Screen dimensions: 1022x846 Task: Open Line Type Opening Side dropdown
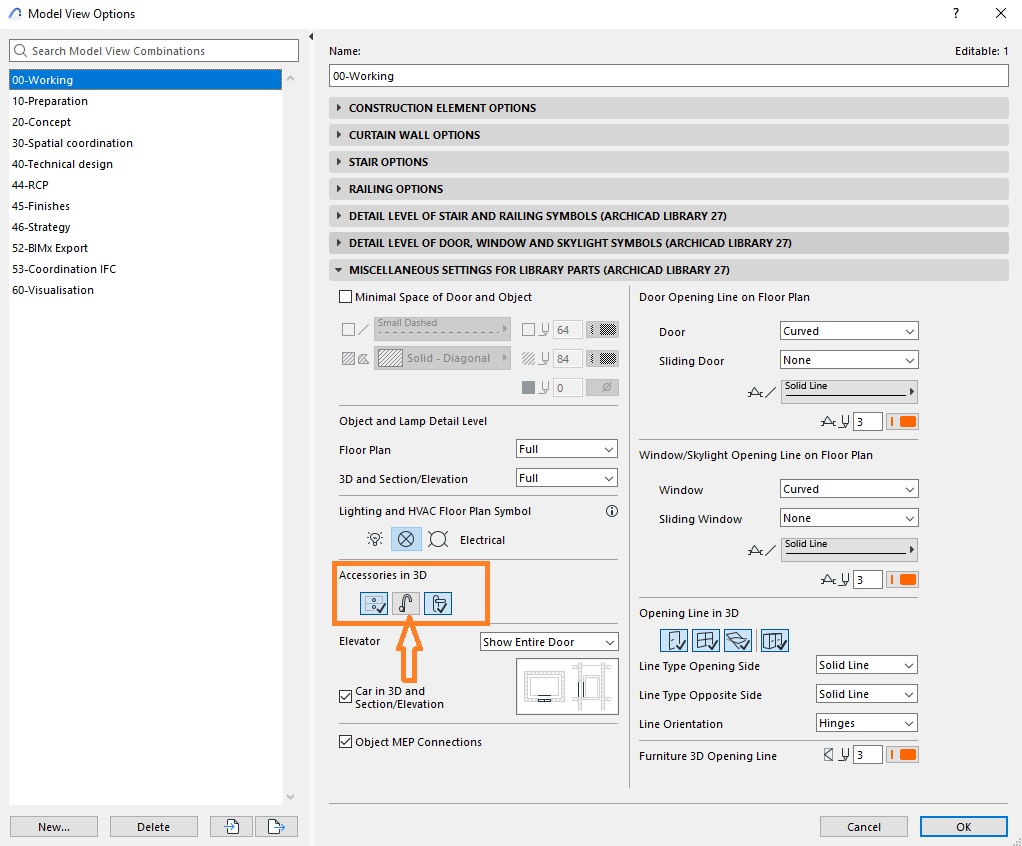coord(867,665)
